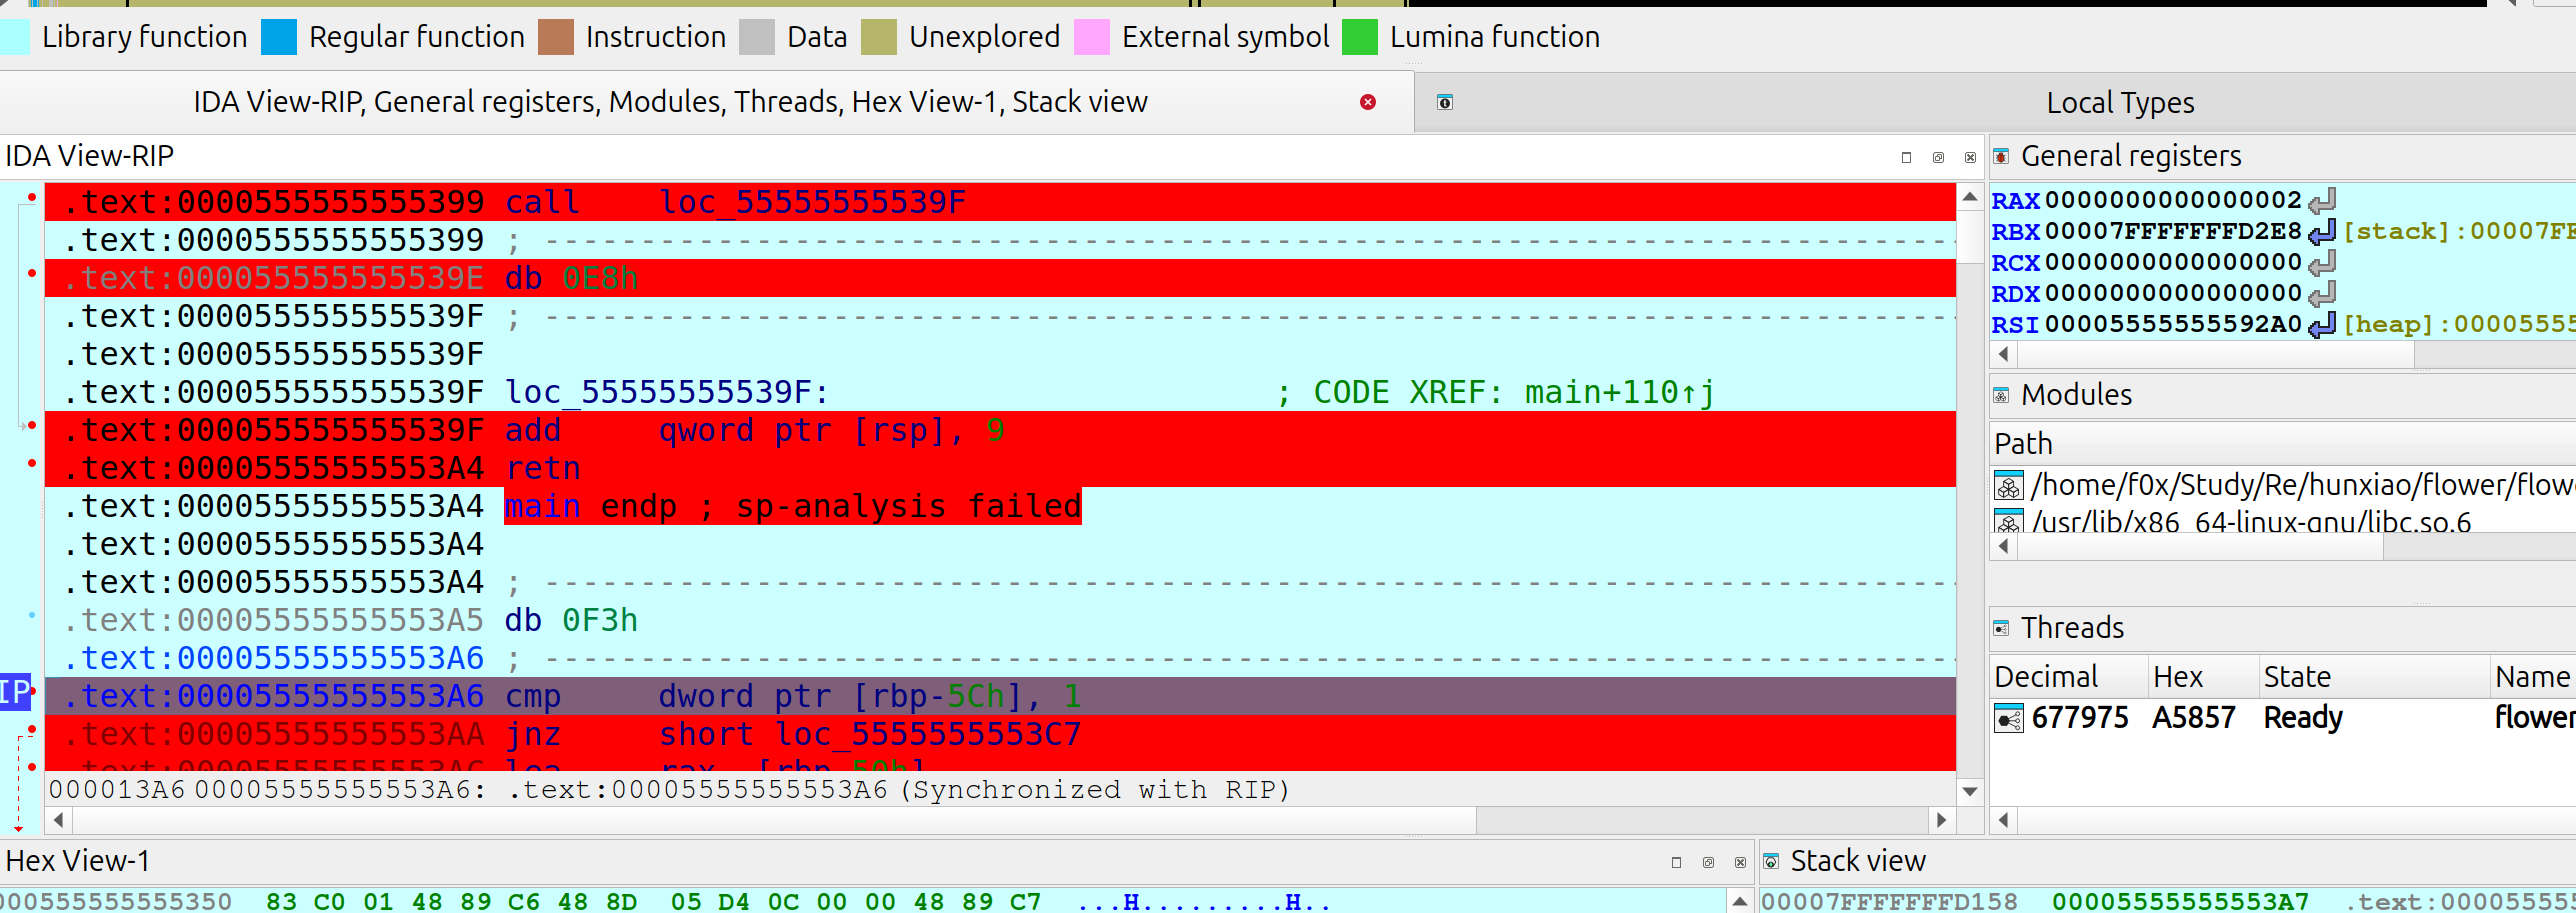Click the left arrow of Threads horizontal scrollbar
Screen dimensions: 2576x913
(2003, 820)
